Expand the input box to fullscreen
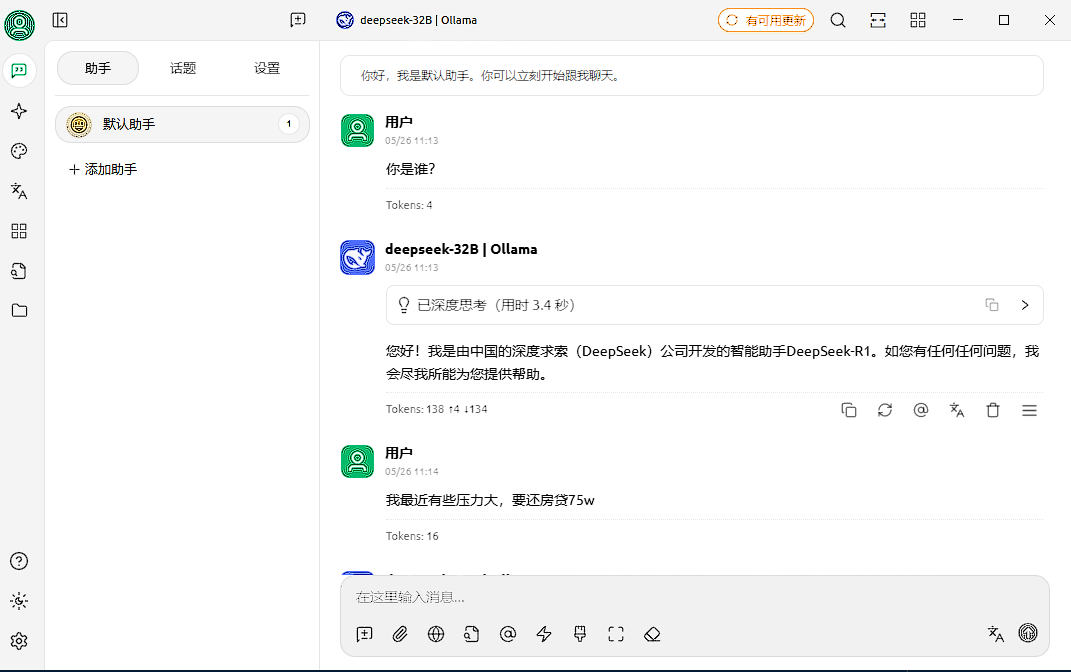The image size is (1071, 672). tap(616, 634)
